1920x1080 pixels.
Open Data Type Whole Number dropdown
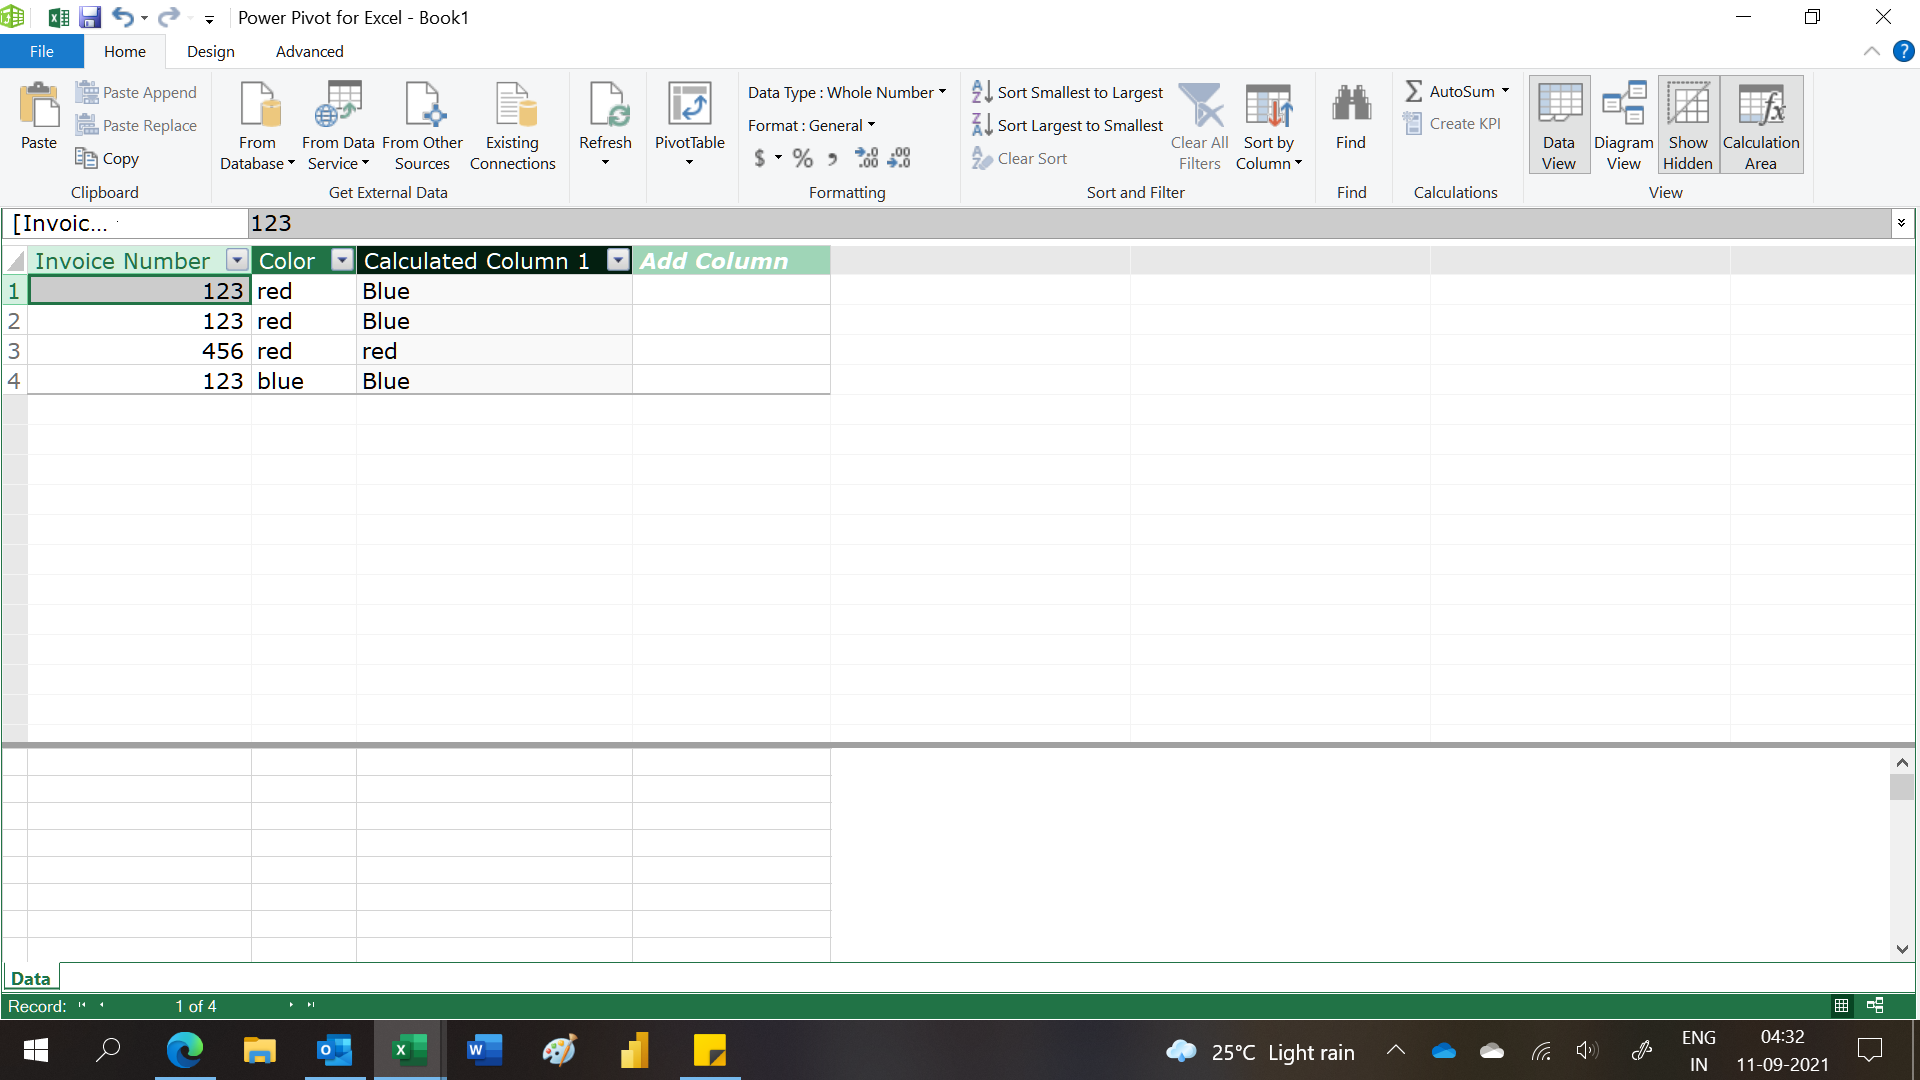[x=847, y=92]
